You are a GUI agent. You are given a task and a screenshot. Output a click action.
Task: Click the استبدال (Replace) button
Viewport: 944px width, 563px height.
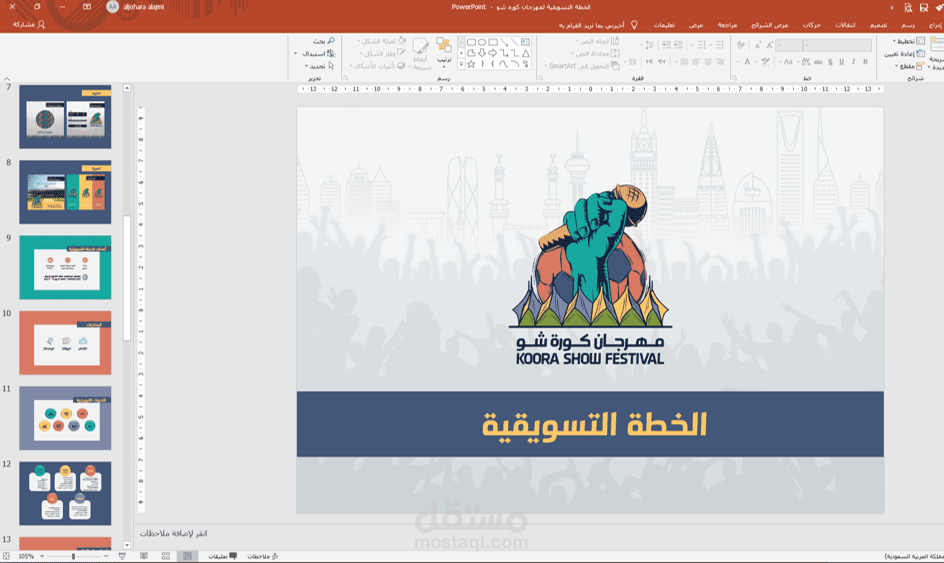point(317,54)
